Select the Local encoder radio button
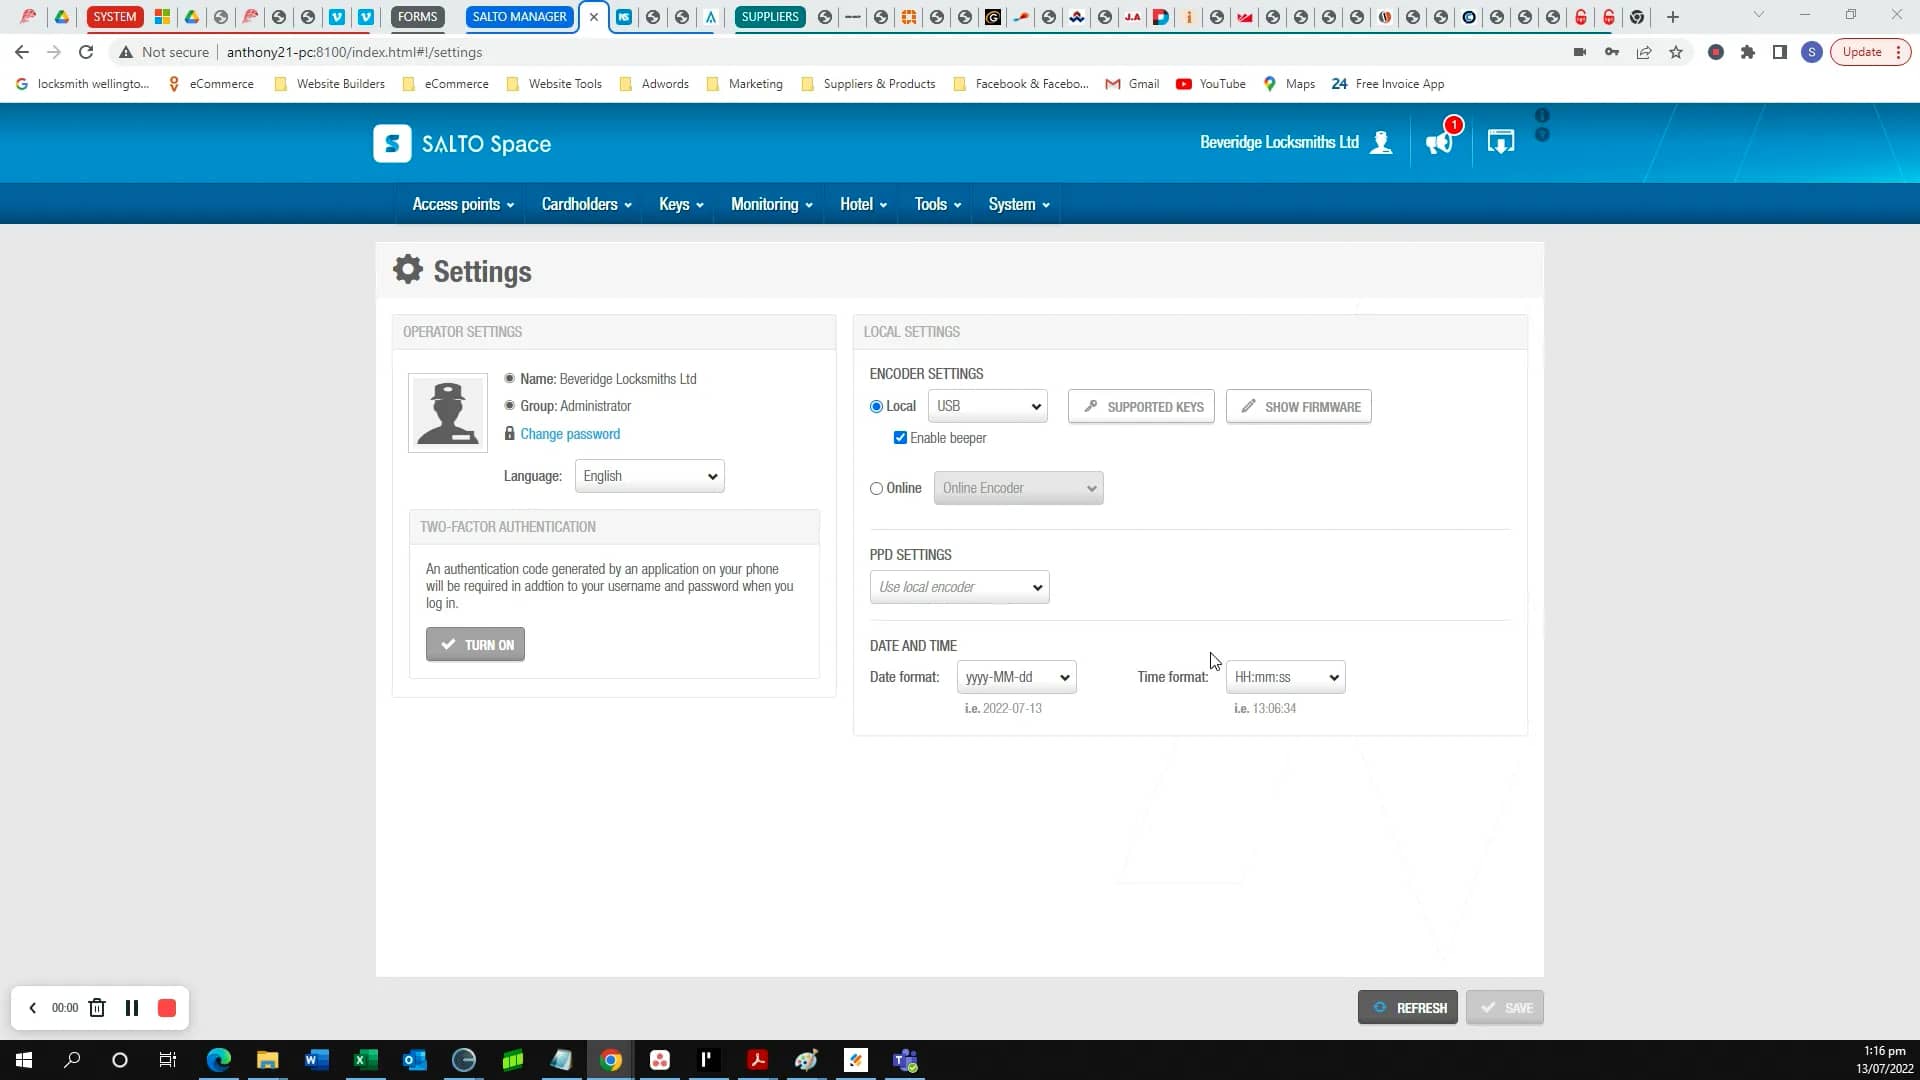Screen dimensions: 1920x1080 coord(875,406)
